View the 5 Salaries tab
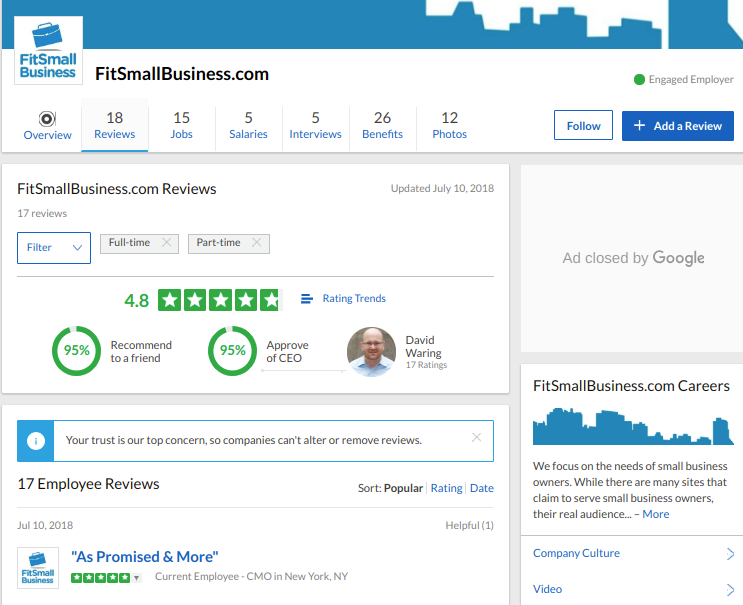This screenshot has height=605, width=743. pyautogui.click(x=248, y=126)
